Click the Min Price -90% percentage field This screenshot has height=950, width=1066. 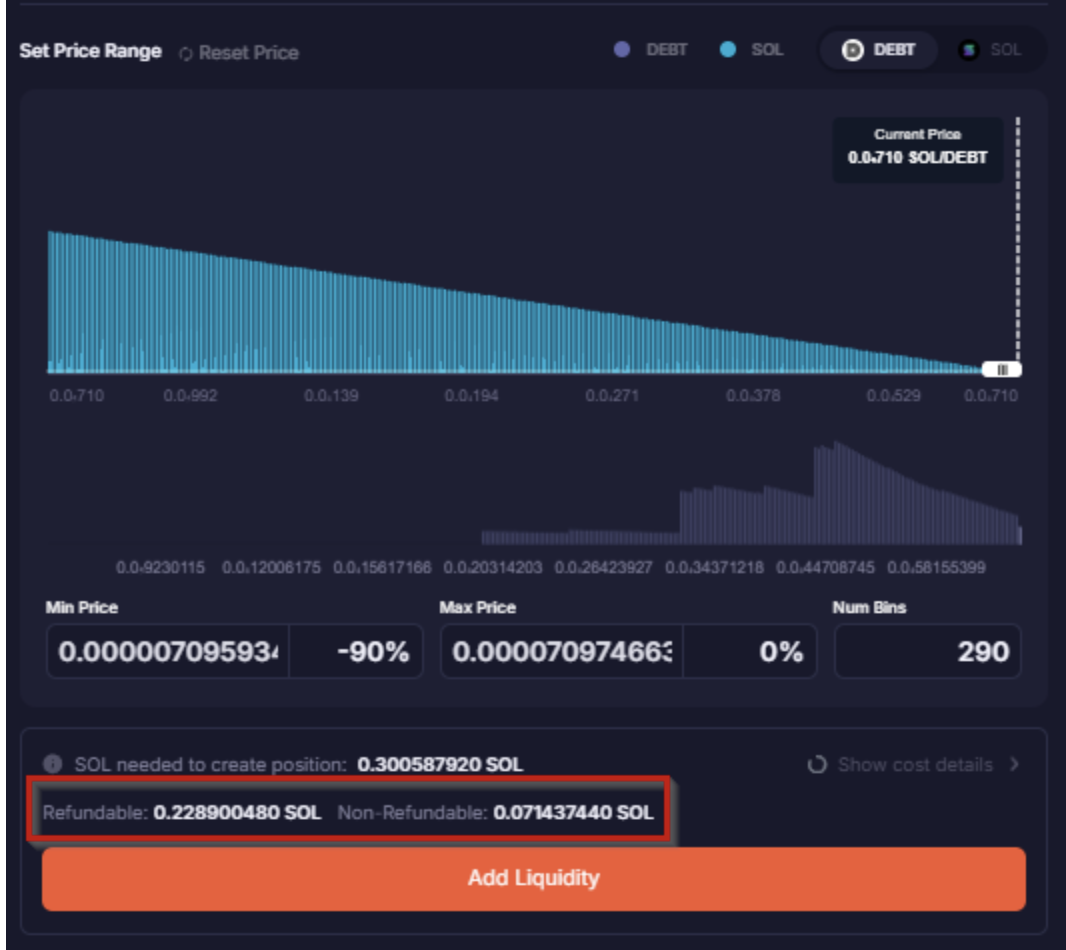(x=356, y=651)
